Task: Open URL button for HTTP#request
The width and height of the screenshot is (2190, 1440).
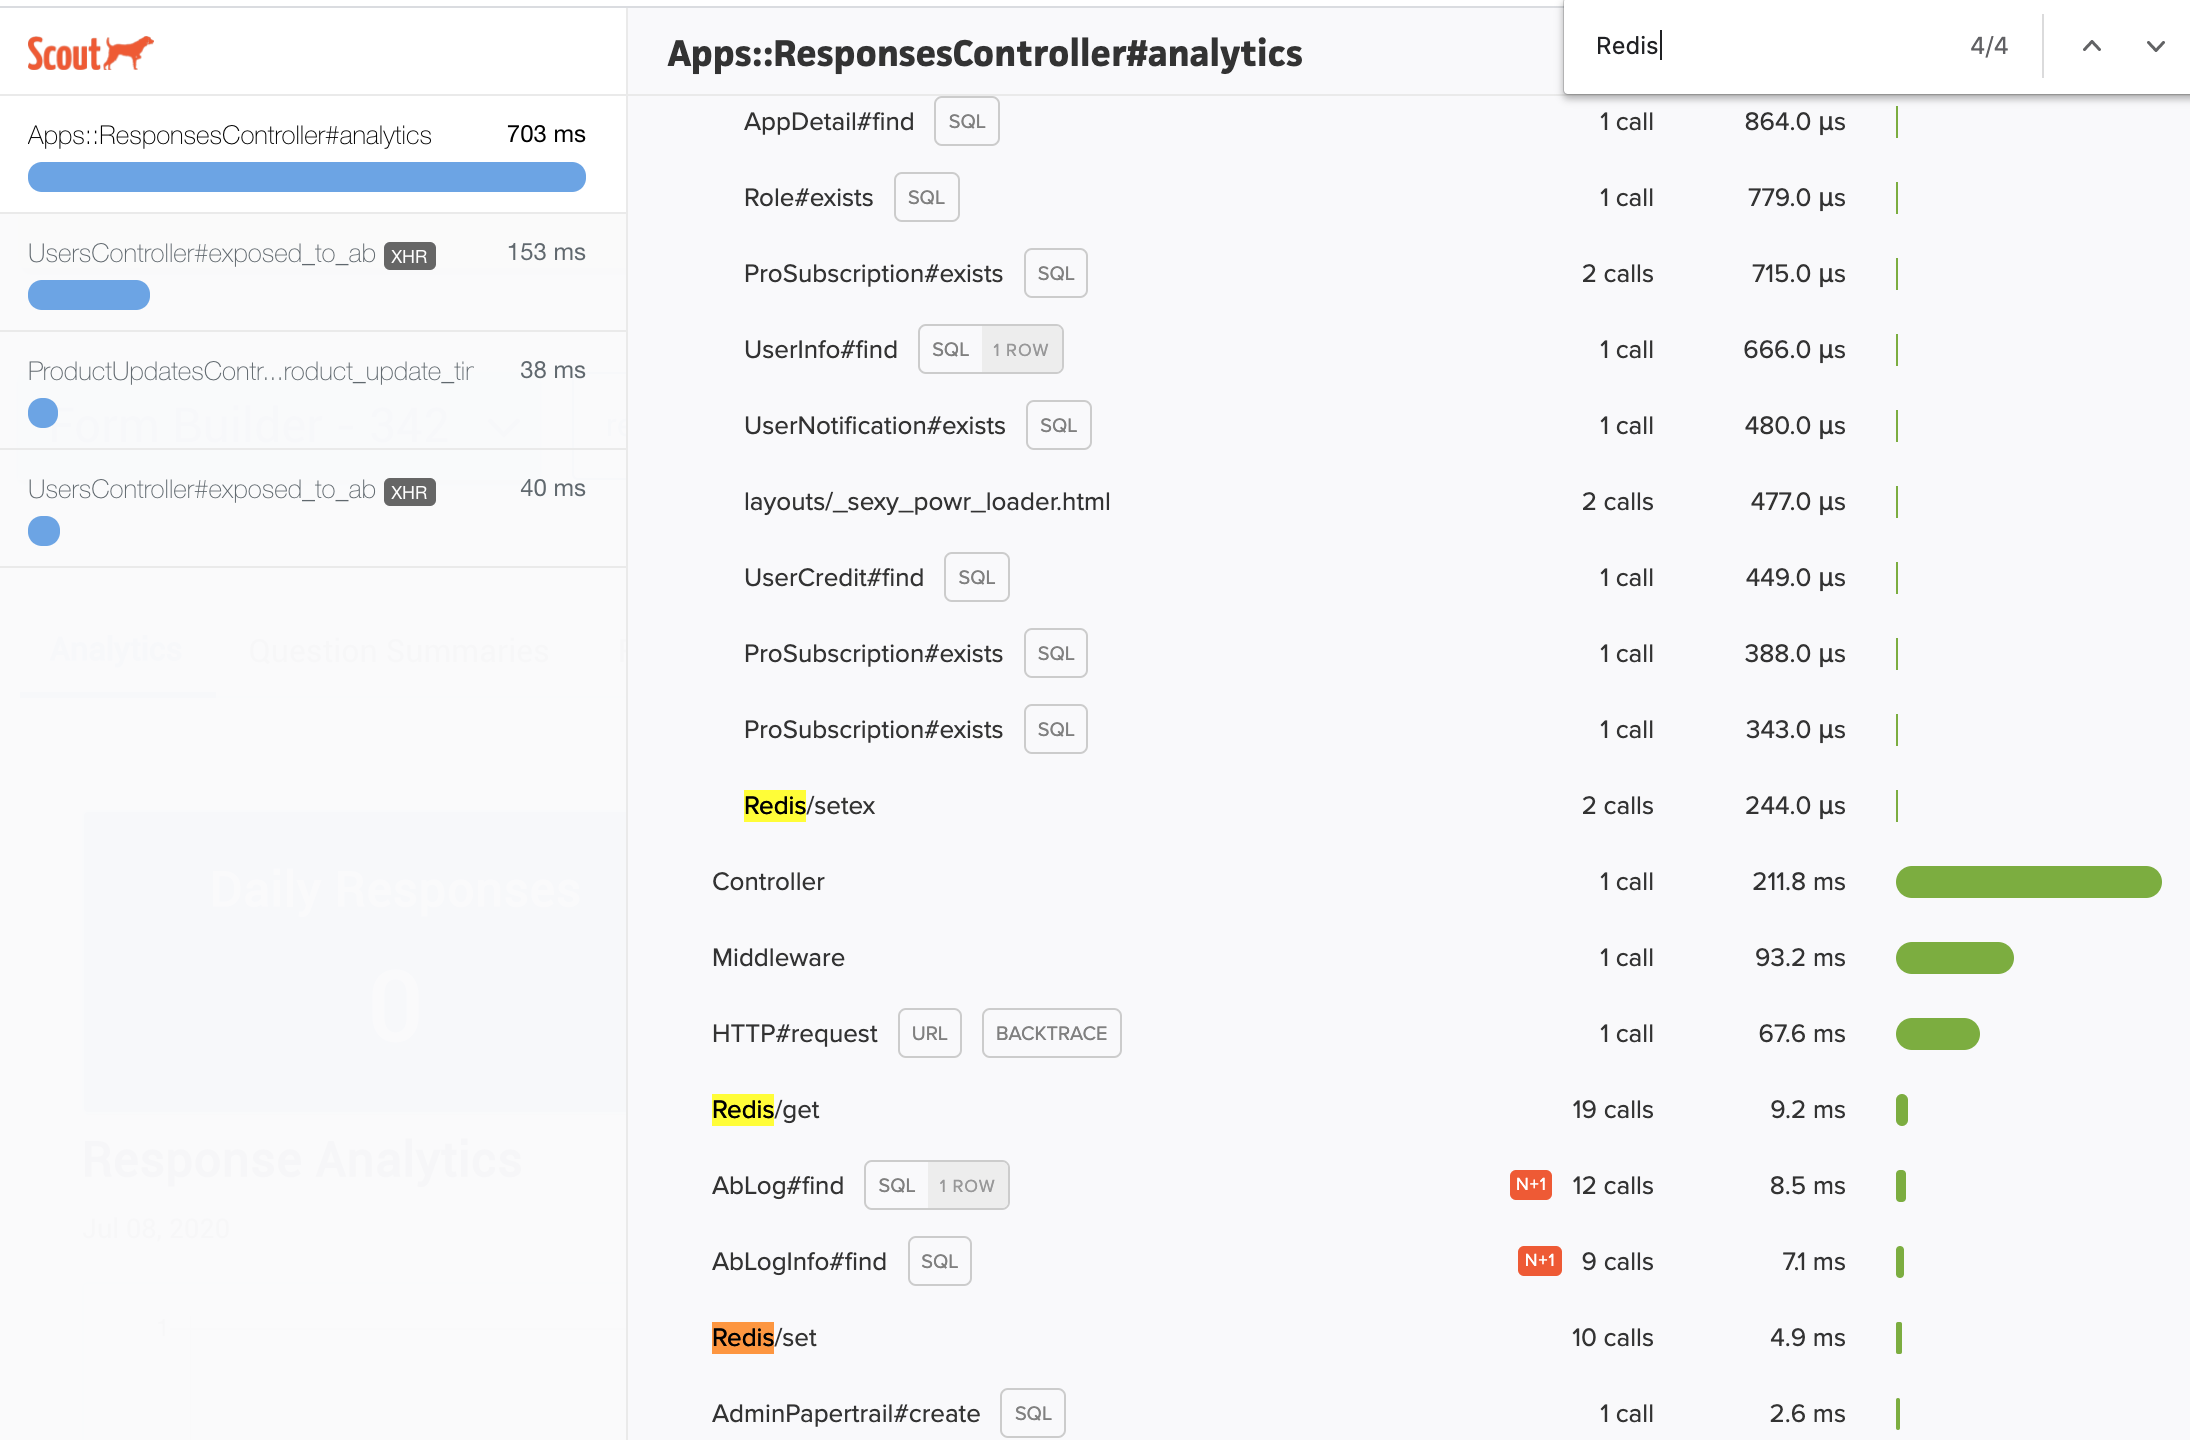Action: click(928, 1034)
